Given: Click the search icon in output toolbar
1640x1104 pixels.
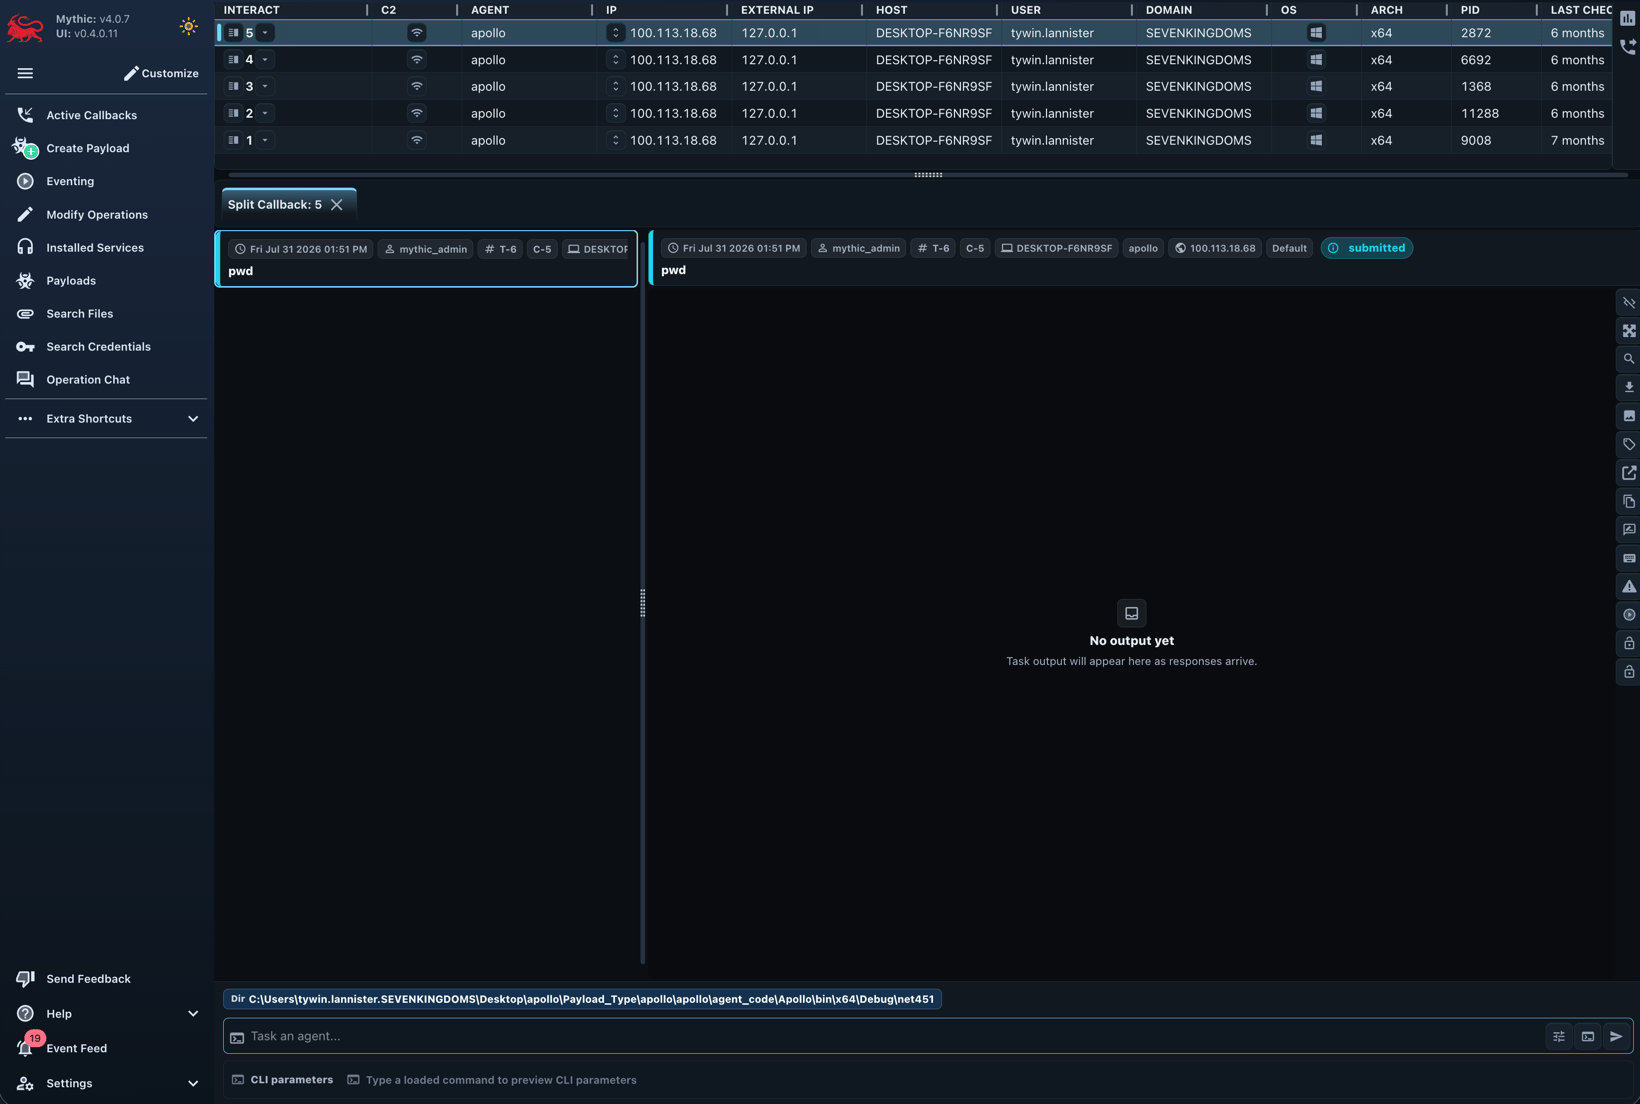Looking at the screenshot, I should 1629,359.
